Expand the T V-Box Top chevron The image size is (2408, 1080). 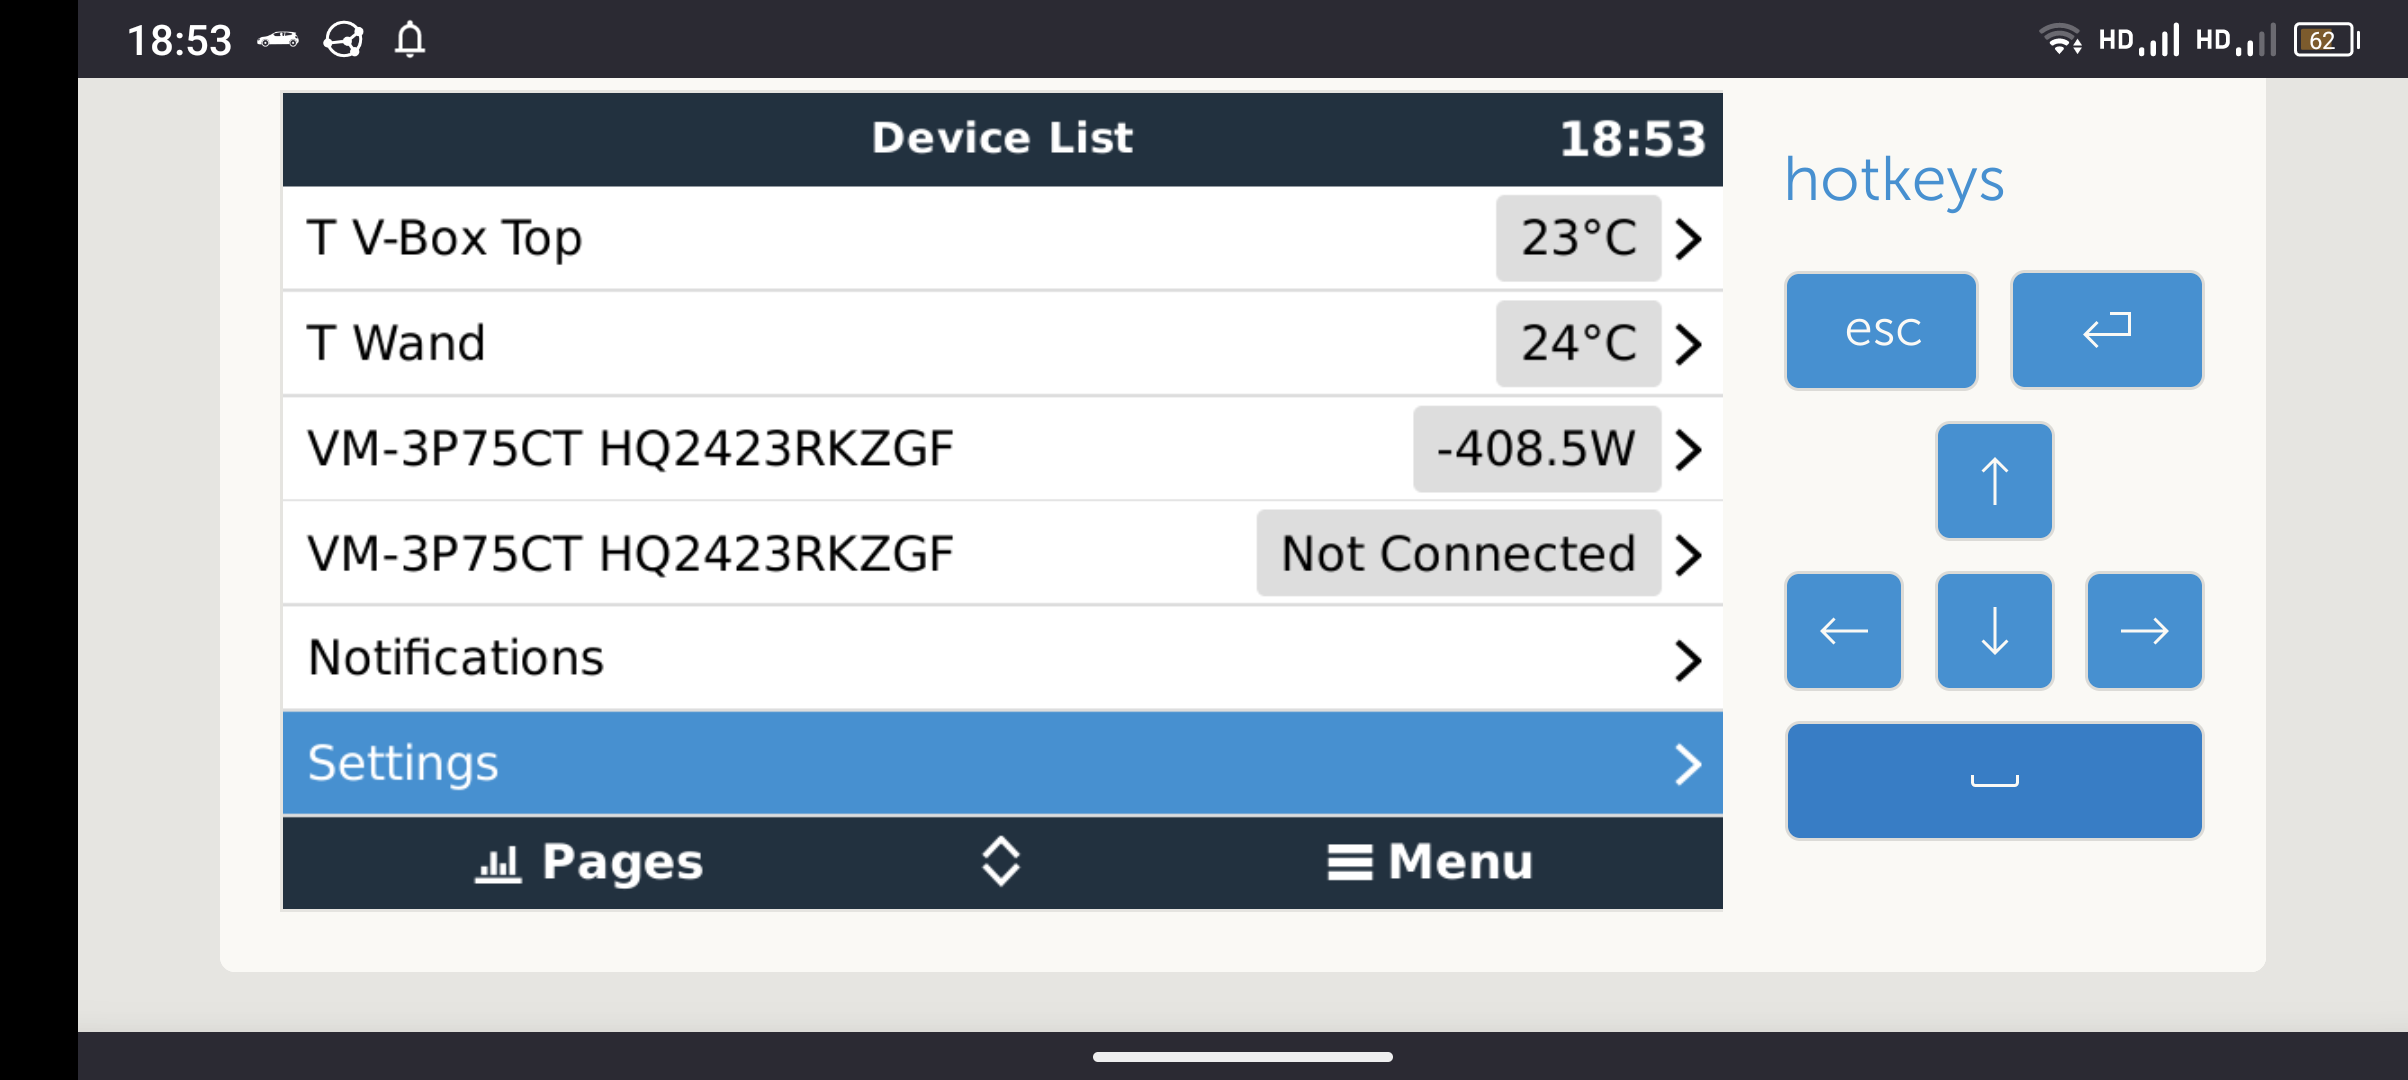(1689, 239)
